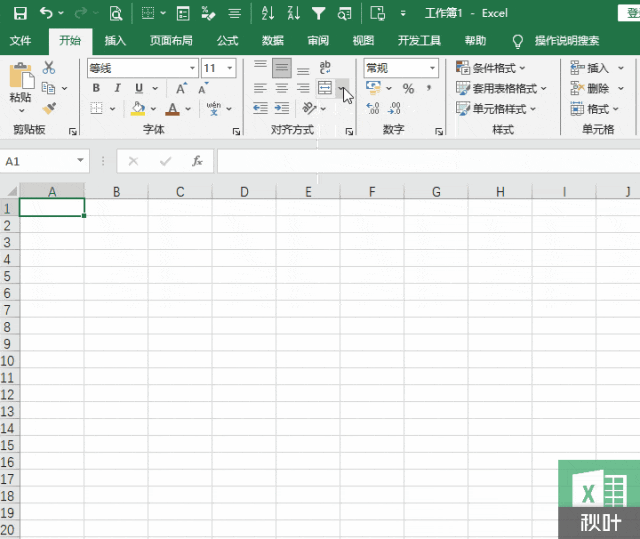Screen dimensions: 640x539
Task: Expand the font color dropdown arrow
Action: [x=188, y=109]
